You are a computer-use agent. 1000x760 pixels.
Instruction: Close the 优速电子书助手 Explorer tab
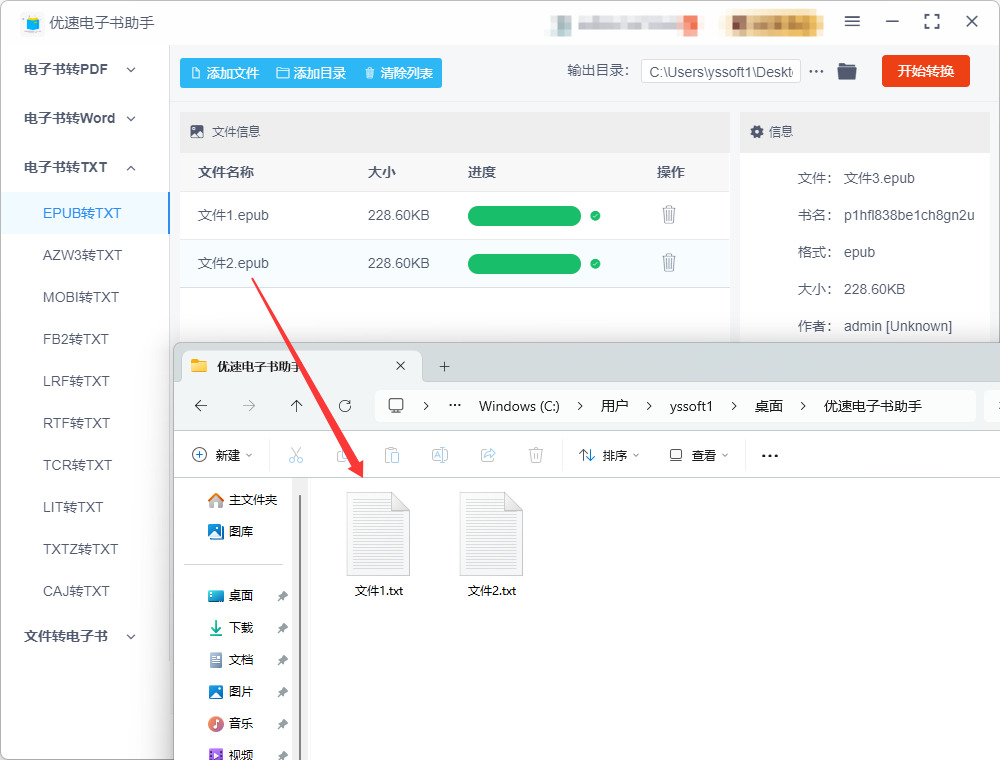(401, 366)
